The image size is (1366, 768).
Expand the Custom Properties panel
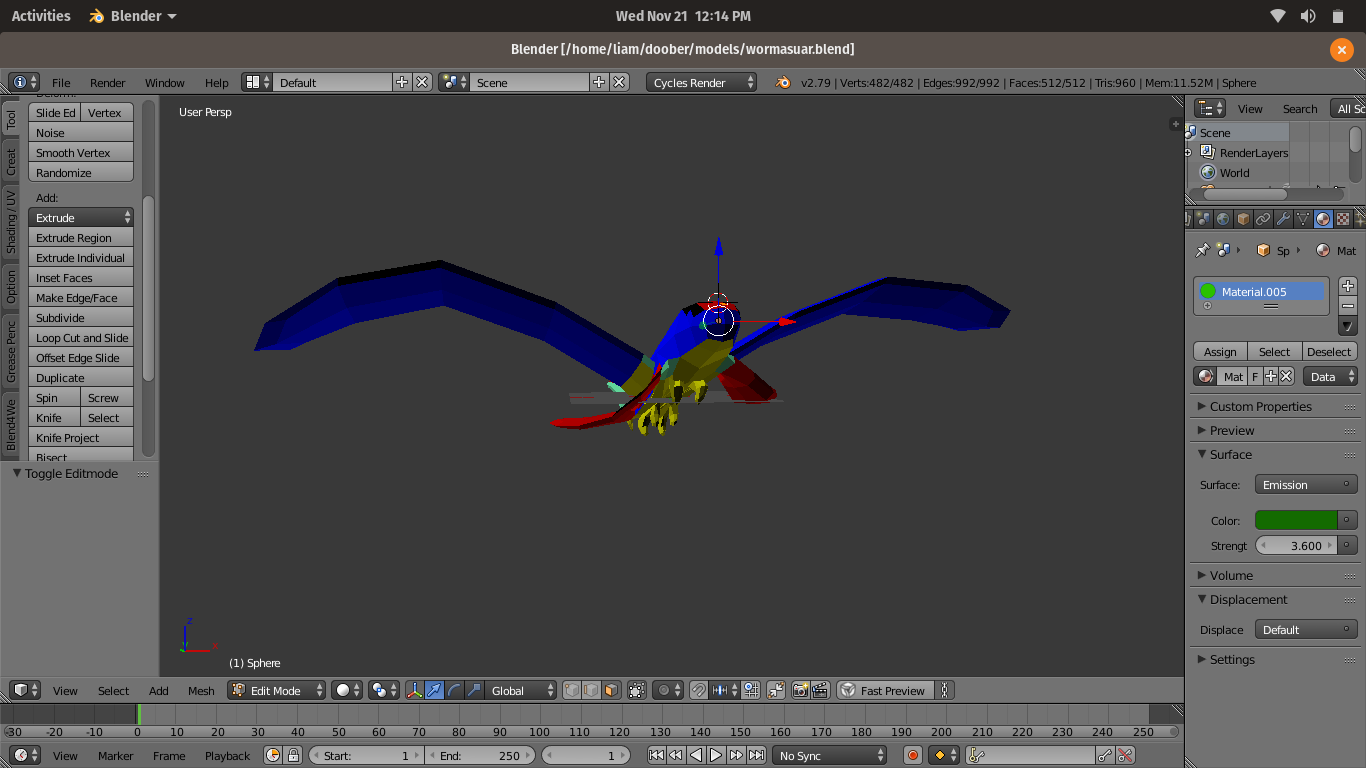point(1260,407)
